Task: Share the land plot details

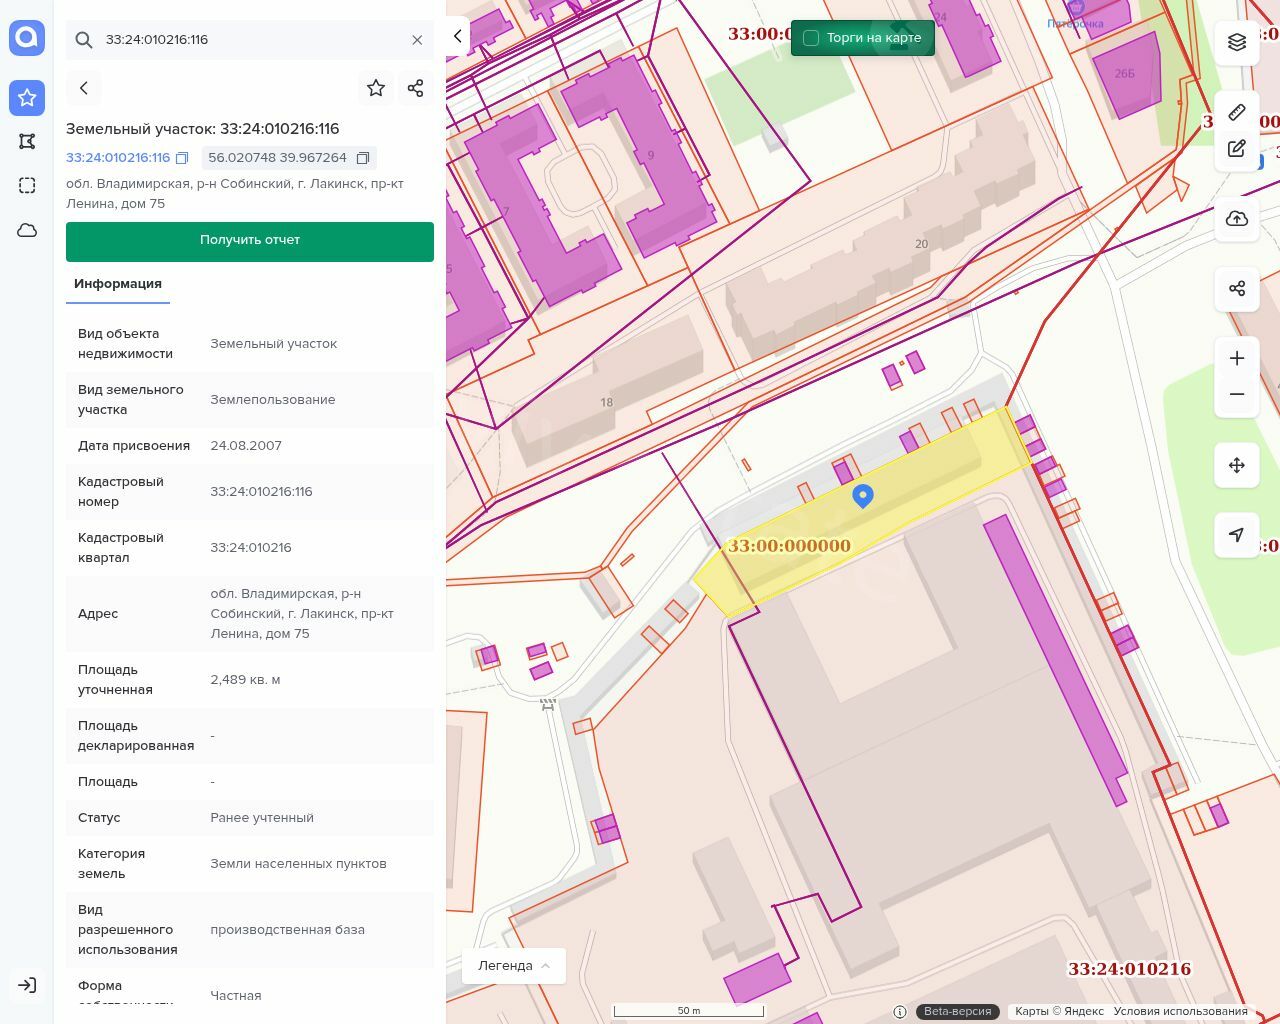Action: pos(416,88)
